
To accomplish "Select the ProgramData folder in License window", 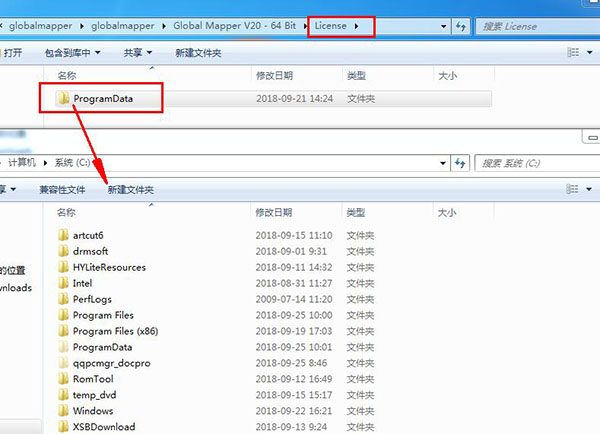I will [x=102, y=98].
